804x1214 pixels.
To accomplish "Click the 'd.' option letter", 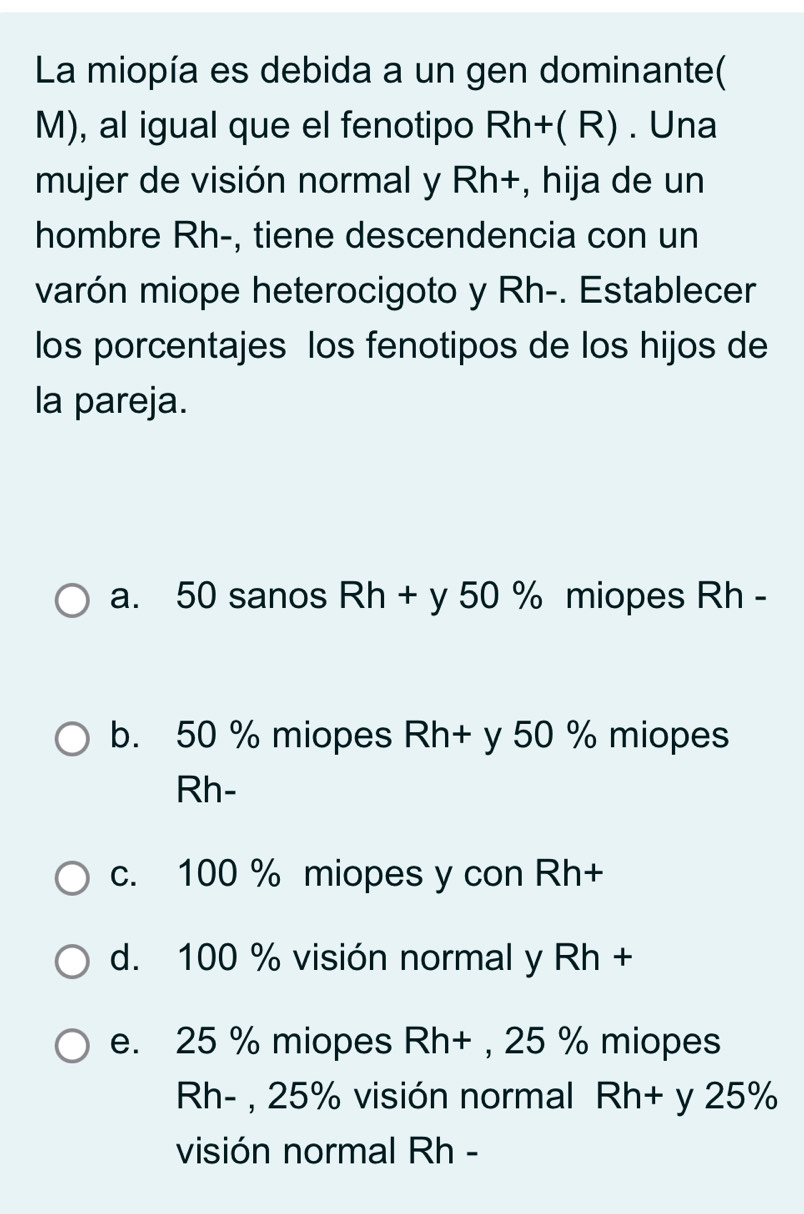I will tap(127, 958).
